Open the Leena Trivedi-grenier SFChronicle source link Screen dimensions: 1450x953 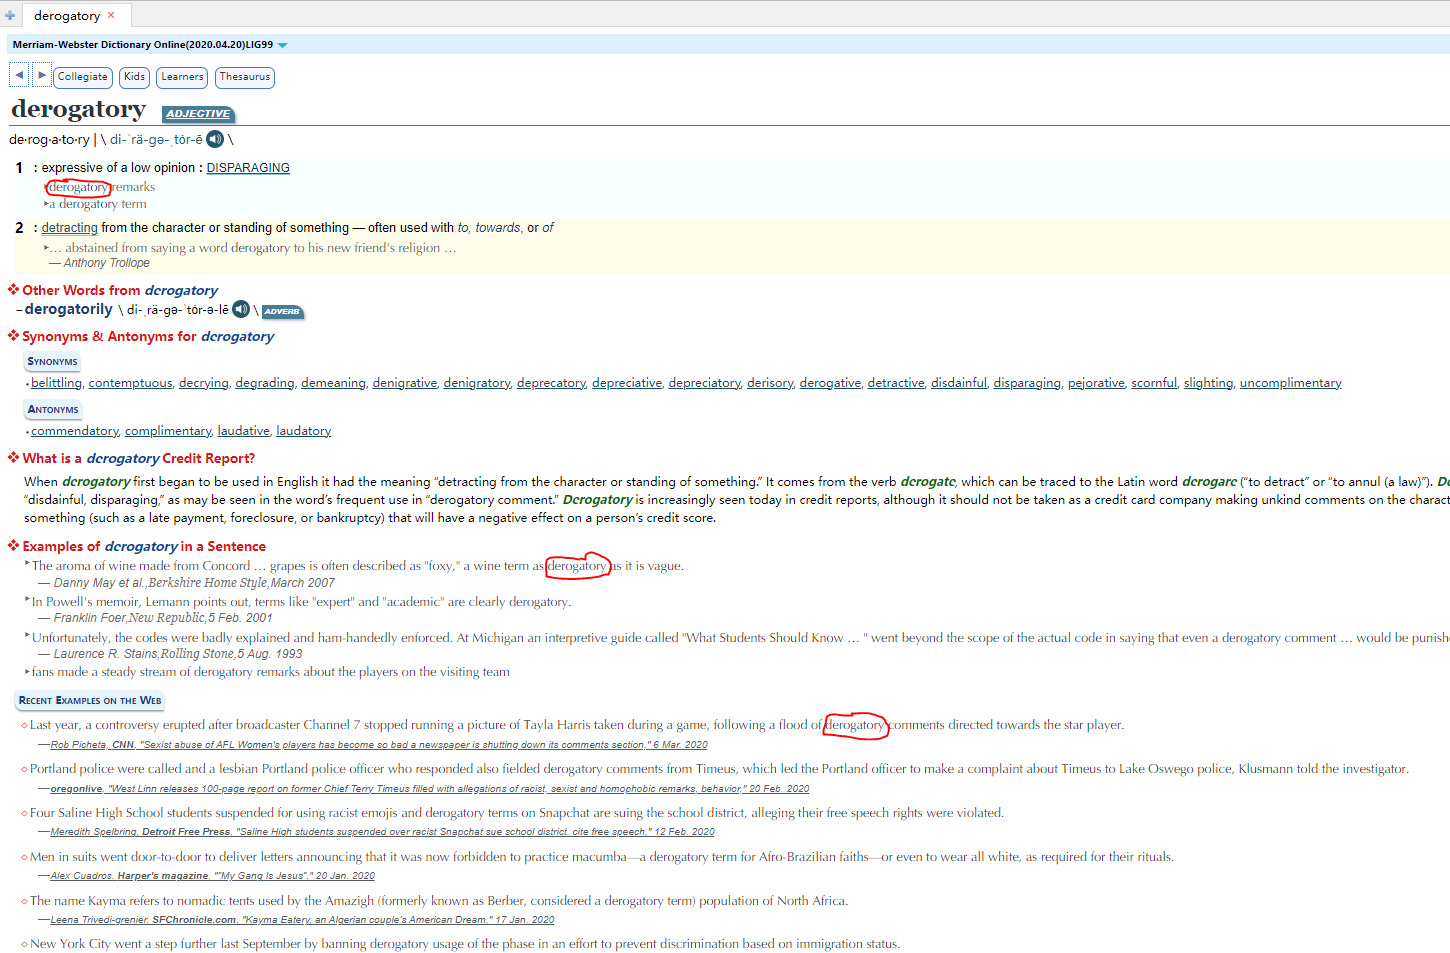click(x=302, y=920)
